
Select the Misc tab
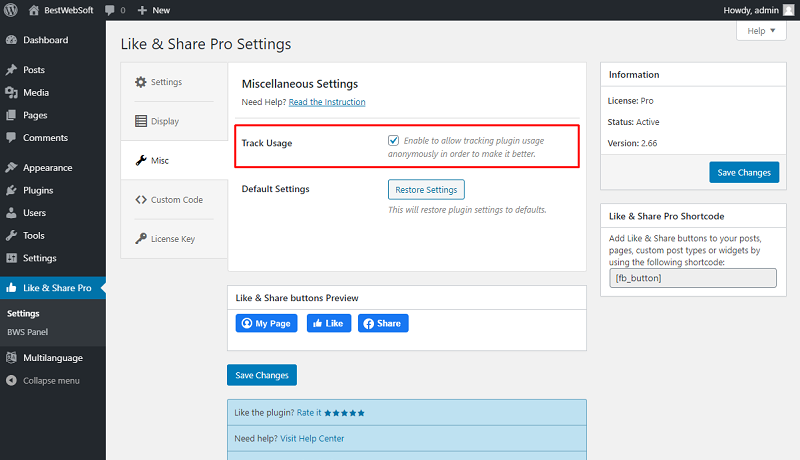[174, 160]
